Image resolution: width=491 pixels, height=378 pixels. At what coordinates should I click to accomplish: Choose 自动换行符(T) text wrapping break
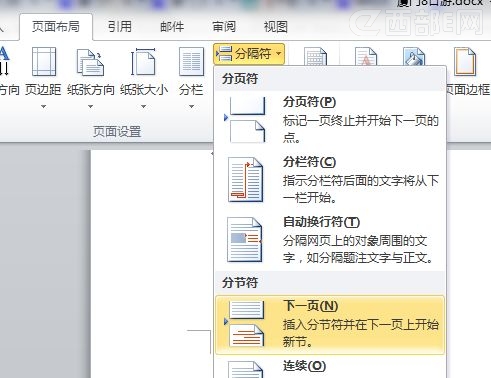point(330,240)
